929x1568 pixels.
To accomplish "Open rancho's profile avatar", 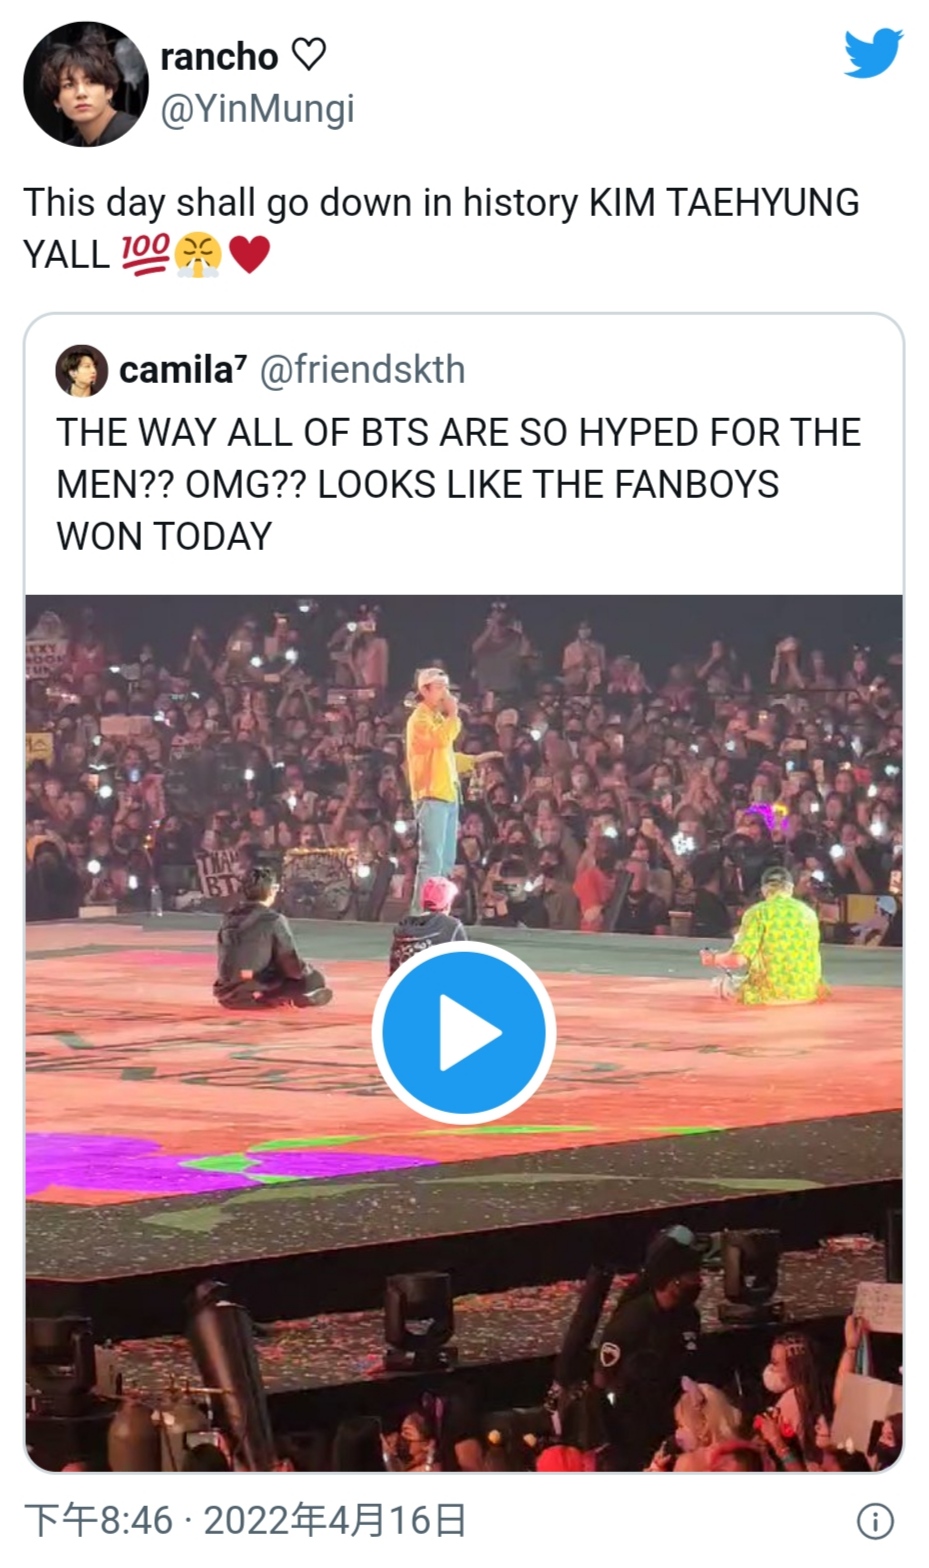I will (x=86, y=85).
